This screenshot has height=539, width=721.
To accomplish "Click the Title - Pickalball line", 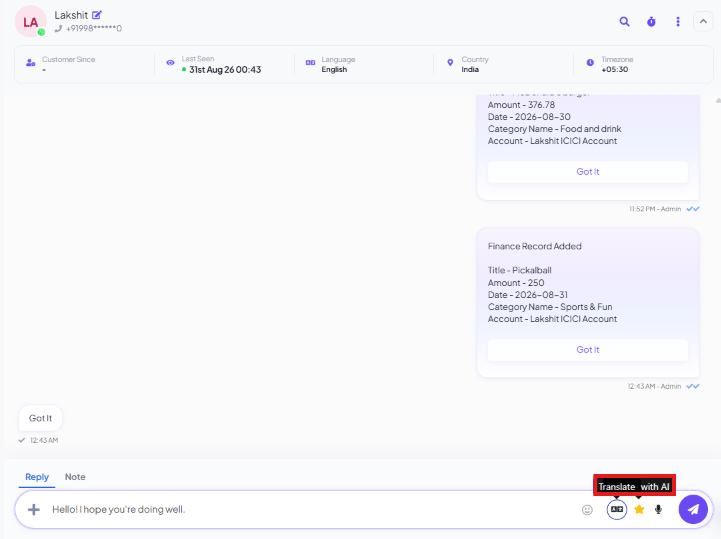I will coord(520,270).
